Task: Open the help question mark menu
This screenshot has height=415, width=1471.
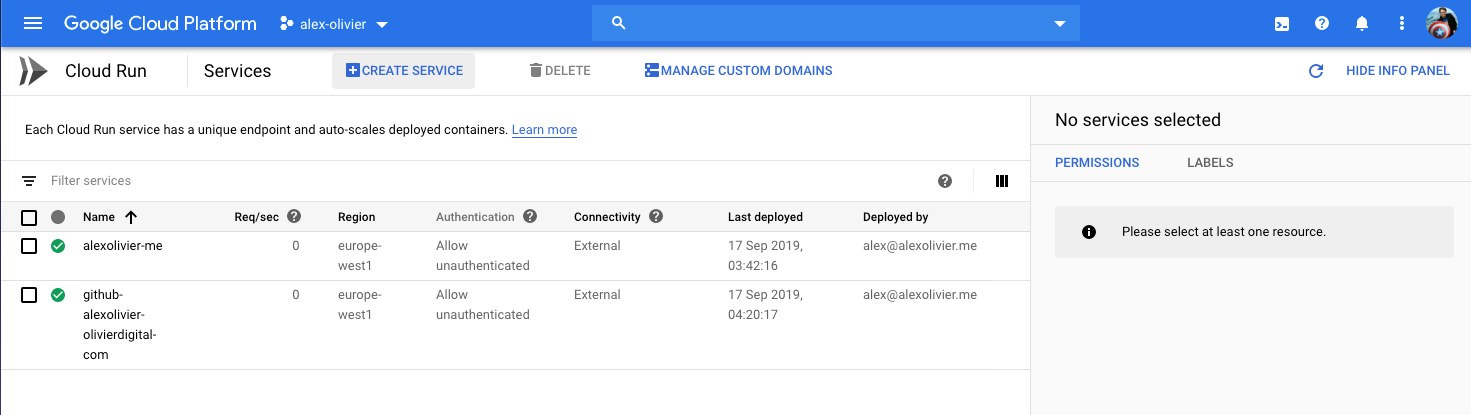Action: click(x=1322, y=23)
